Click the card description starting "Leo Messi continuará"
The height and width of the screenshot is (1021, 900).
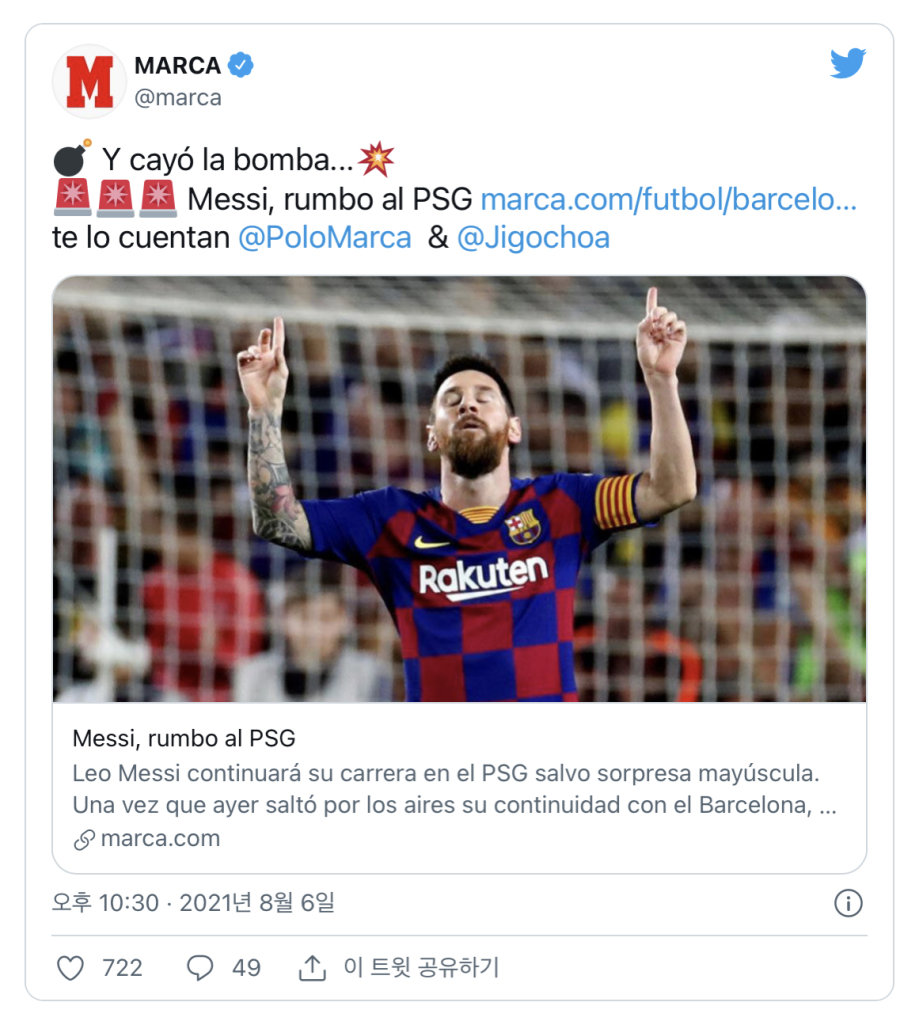[x=454, y=790]
